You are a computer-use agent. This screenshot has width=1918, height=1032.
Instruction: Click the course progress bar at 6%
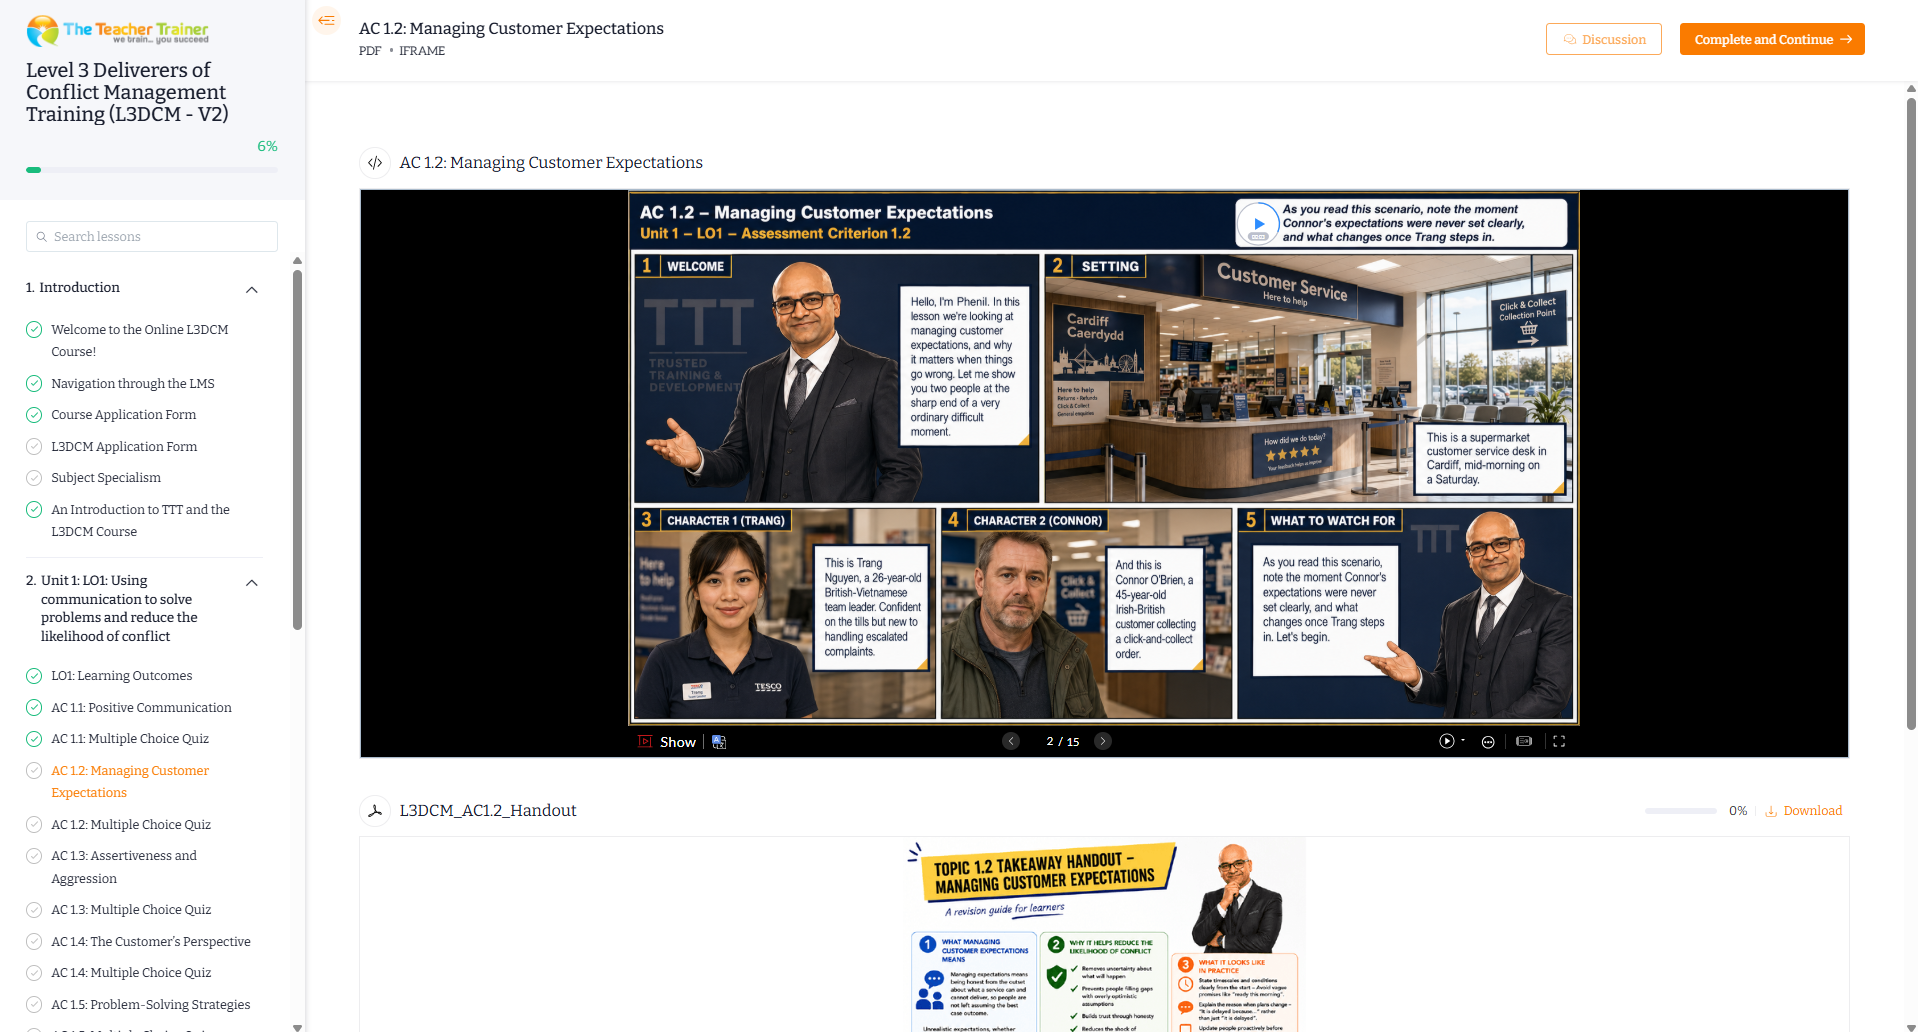click(152, 170)
